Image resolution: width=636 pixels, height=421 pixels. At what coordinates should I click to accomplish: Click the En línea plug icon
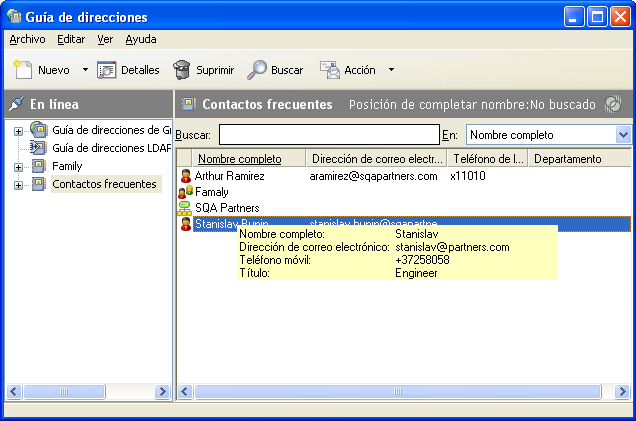16,104
